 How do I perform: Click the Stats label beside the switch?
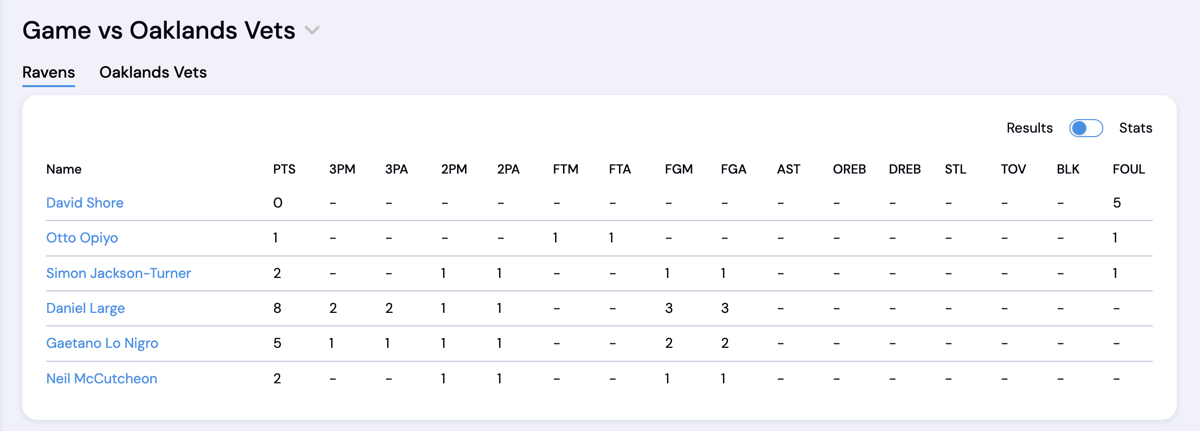tap(1135, 128)
